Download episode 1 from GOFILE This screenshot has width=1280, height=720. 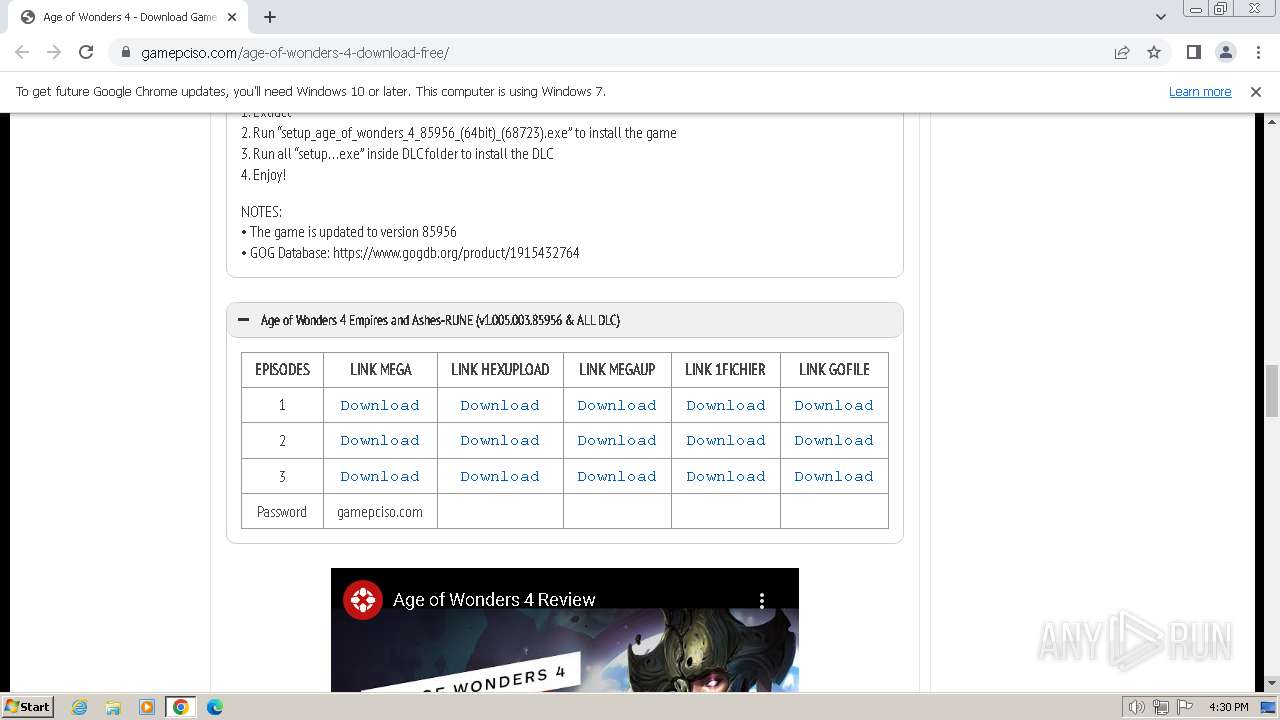(x=834, y=405)
